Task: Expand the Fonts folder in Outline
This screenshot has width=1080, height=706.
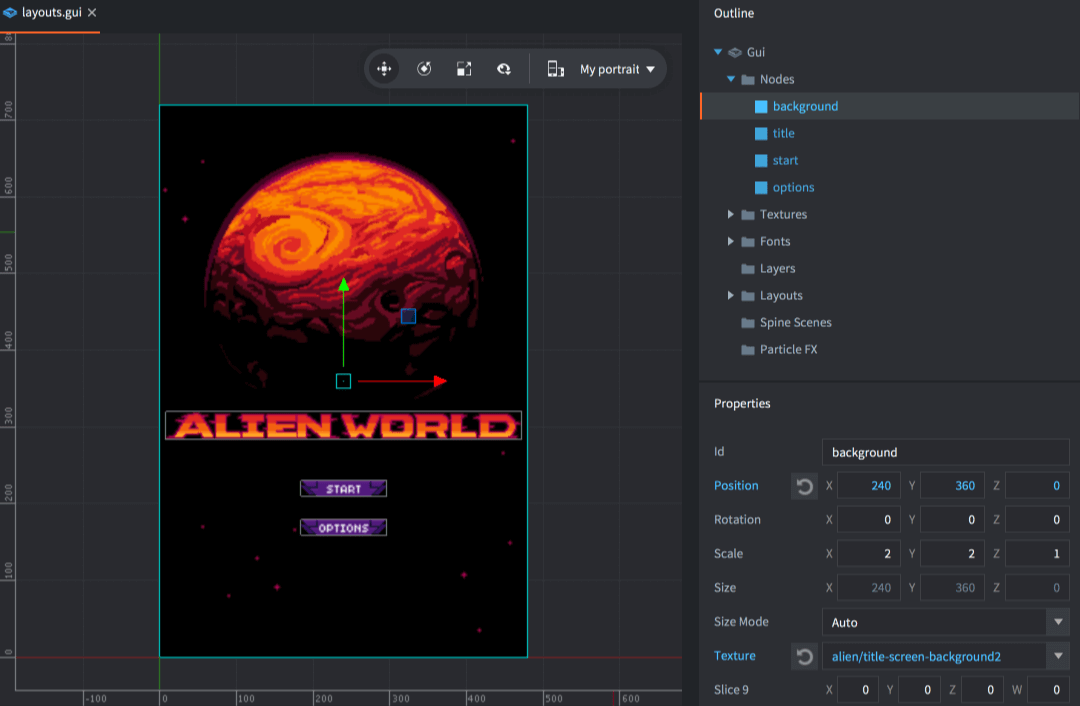Action: (x=731, y=242)
